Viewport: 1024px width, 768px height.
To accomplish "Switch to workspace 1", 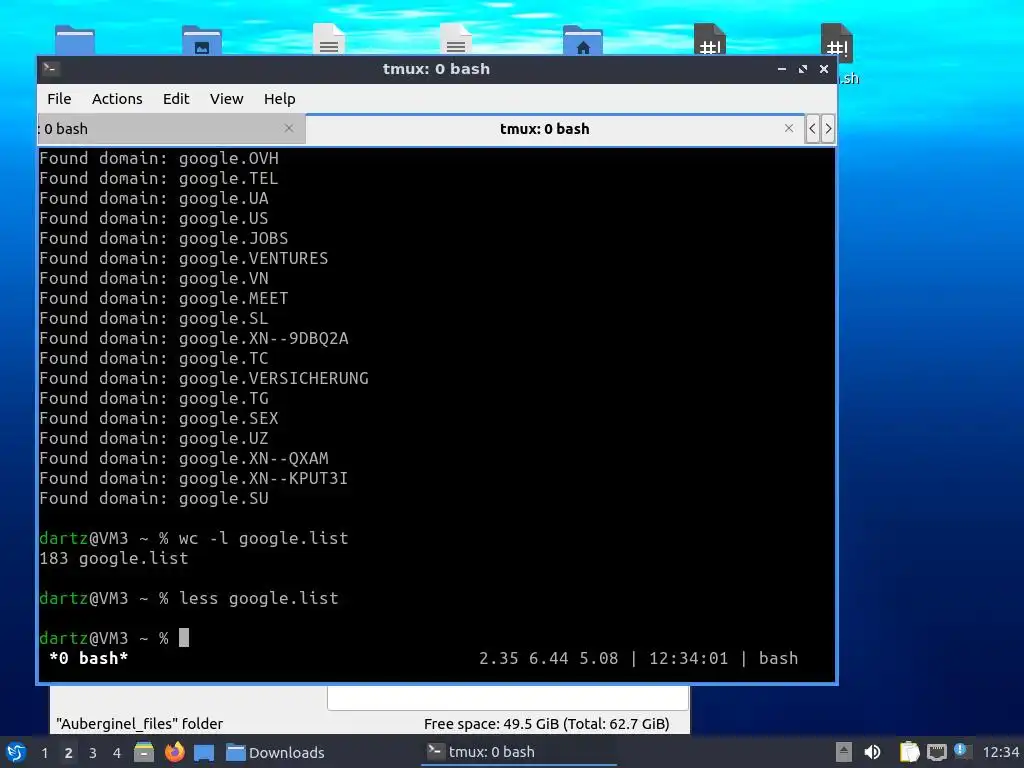I will pyautogui.click(x=44, y=753).
